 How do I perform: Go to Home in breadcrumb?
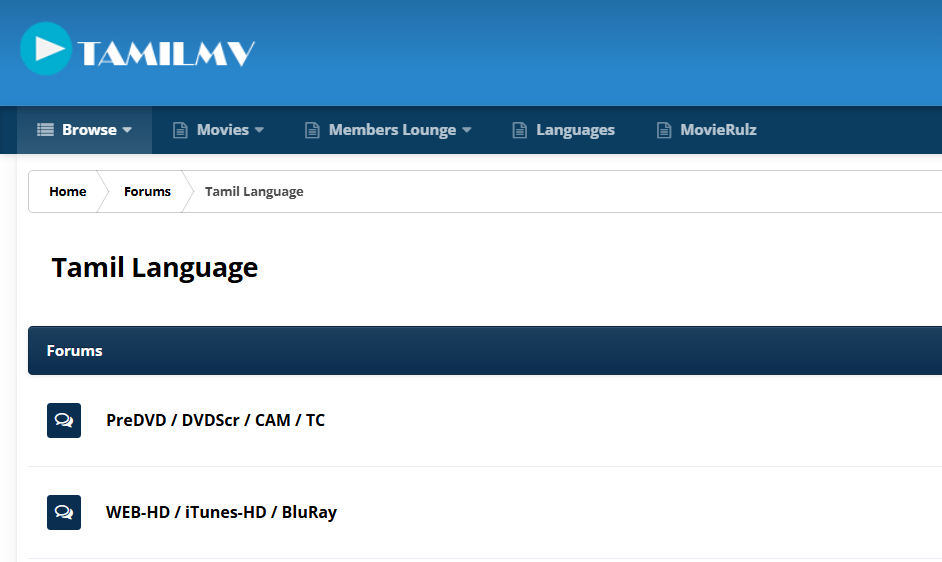68,192
